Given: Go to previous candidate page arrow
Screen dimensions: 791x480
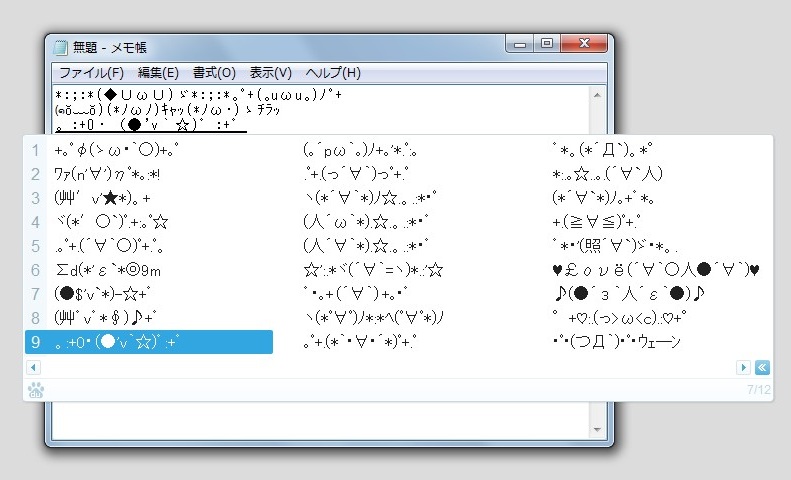Looking at the screenshot, I should (x=33, y=368).
